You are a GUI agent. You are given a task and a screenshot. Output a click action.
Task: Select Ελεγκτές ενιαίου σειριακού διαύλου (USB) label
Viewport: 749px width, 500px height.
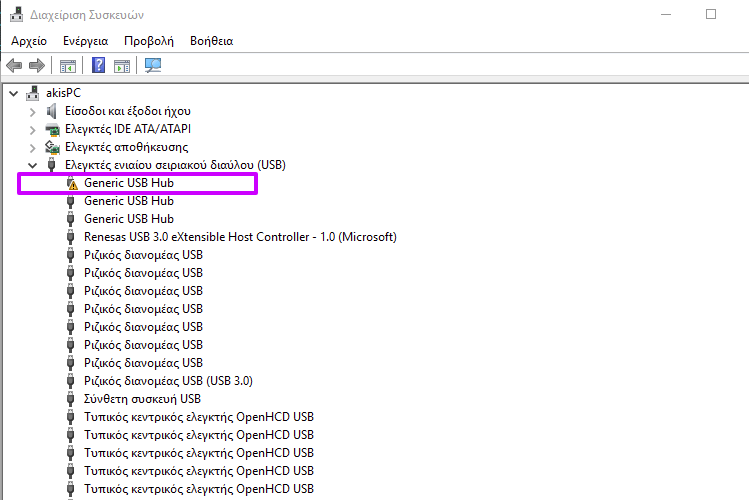[175, 165]
